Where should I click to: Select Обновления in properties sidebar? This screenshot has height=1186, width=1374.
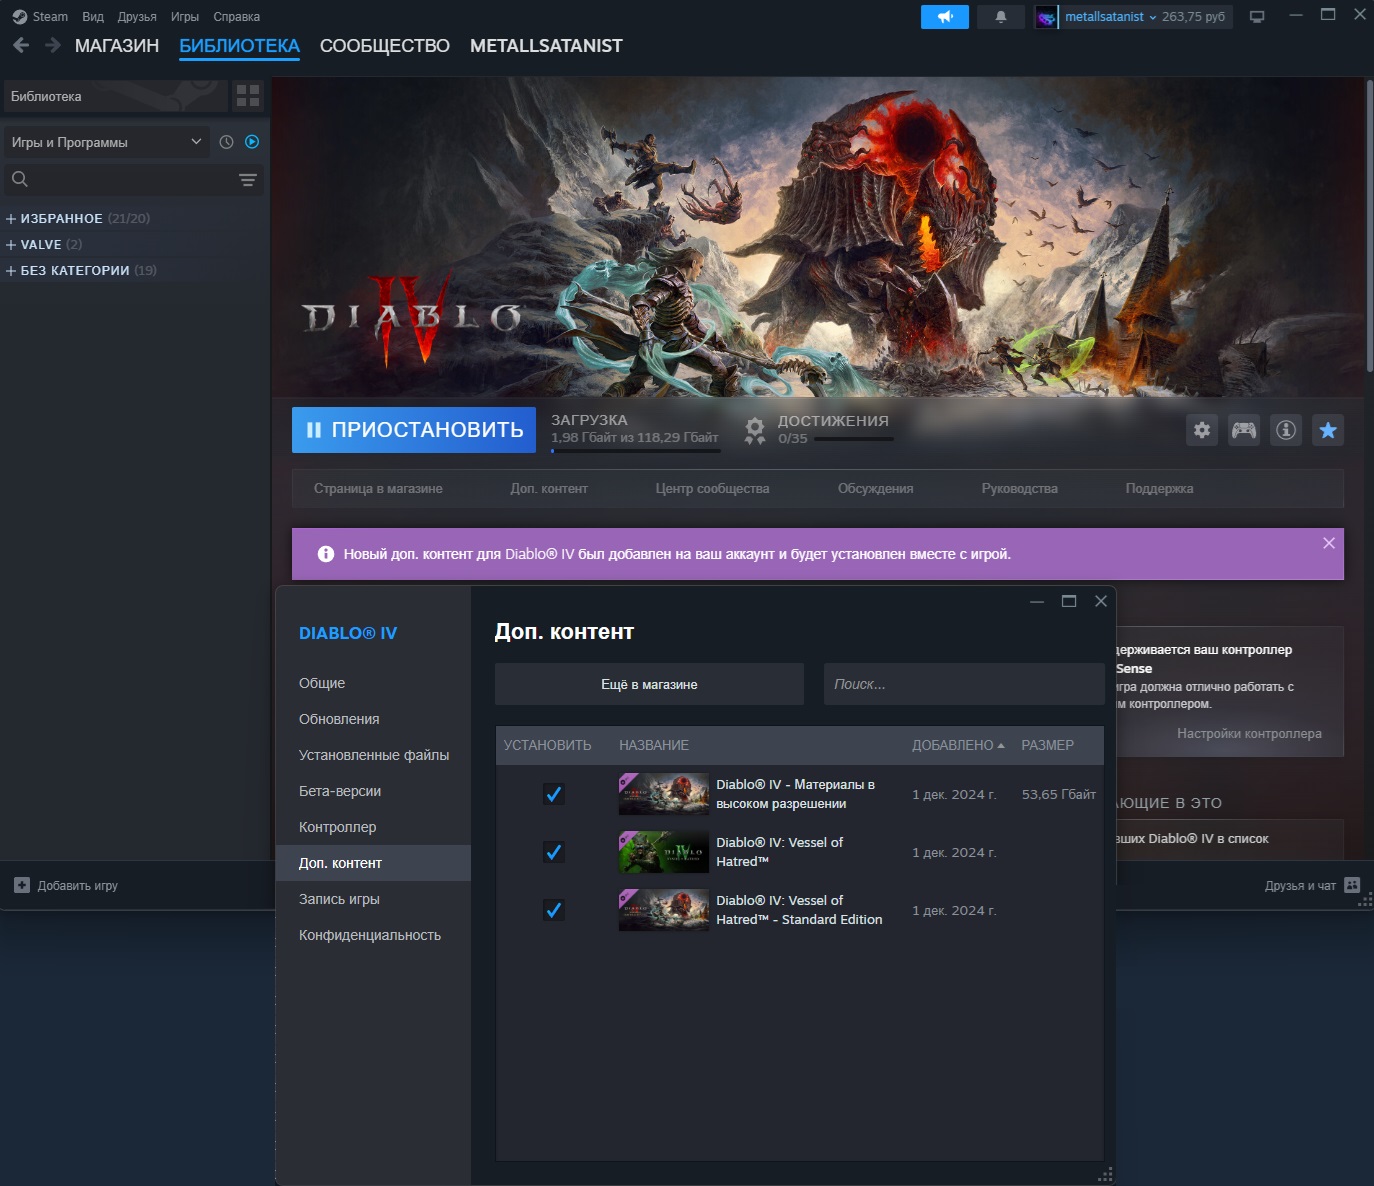coord(339,719)
